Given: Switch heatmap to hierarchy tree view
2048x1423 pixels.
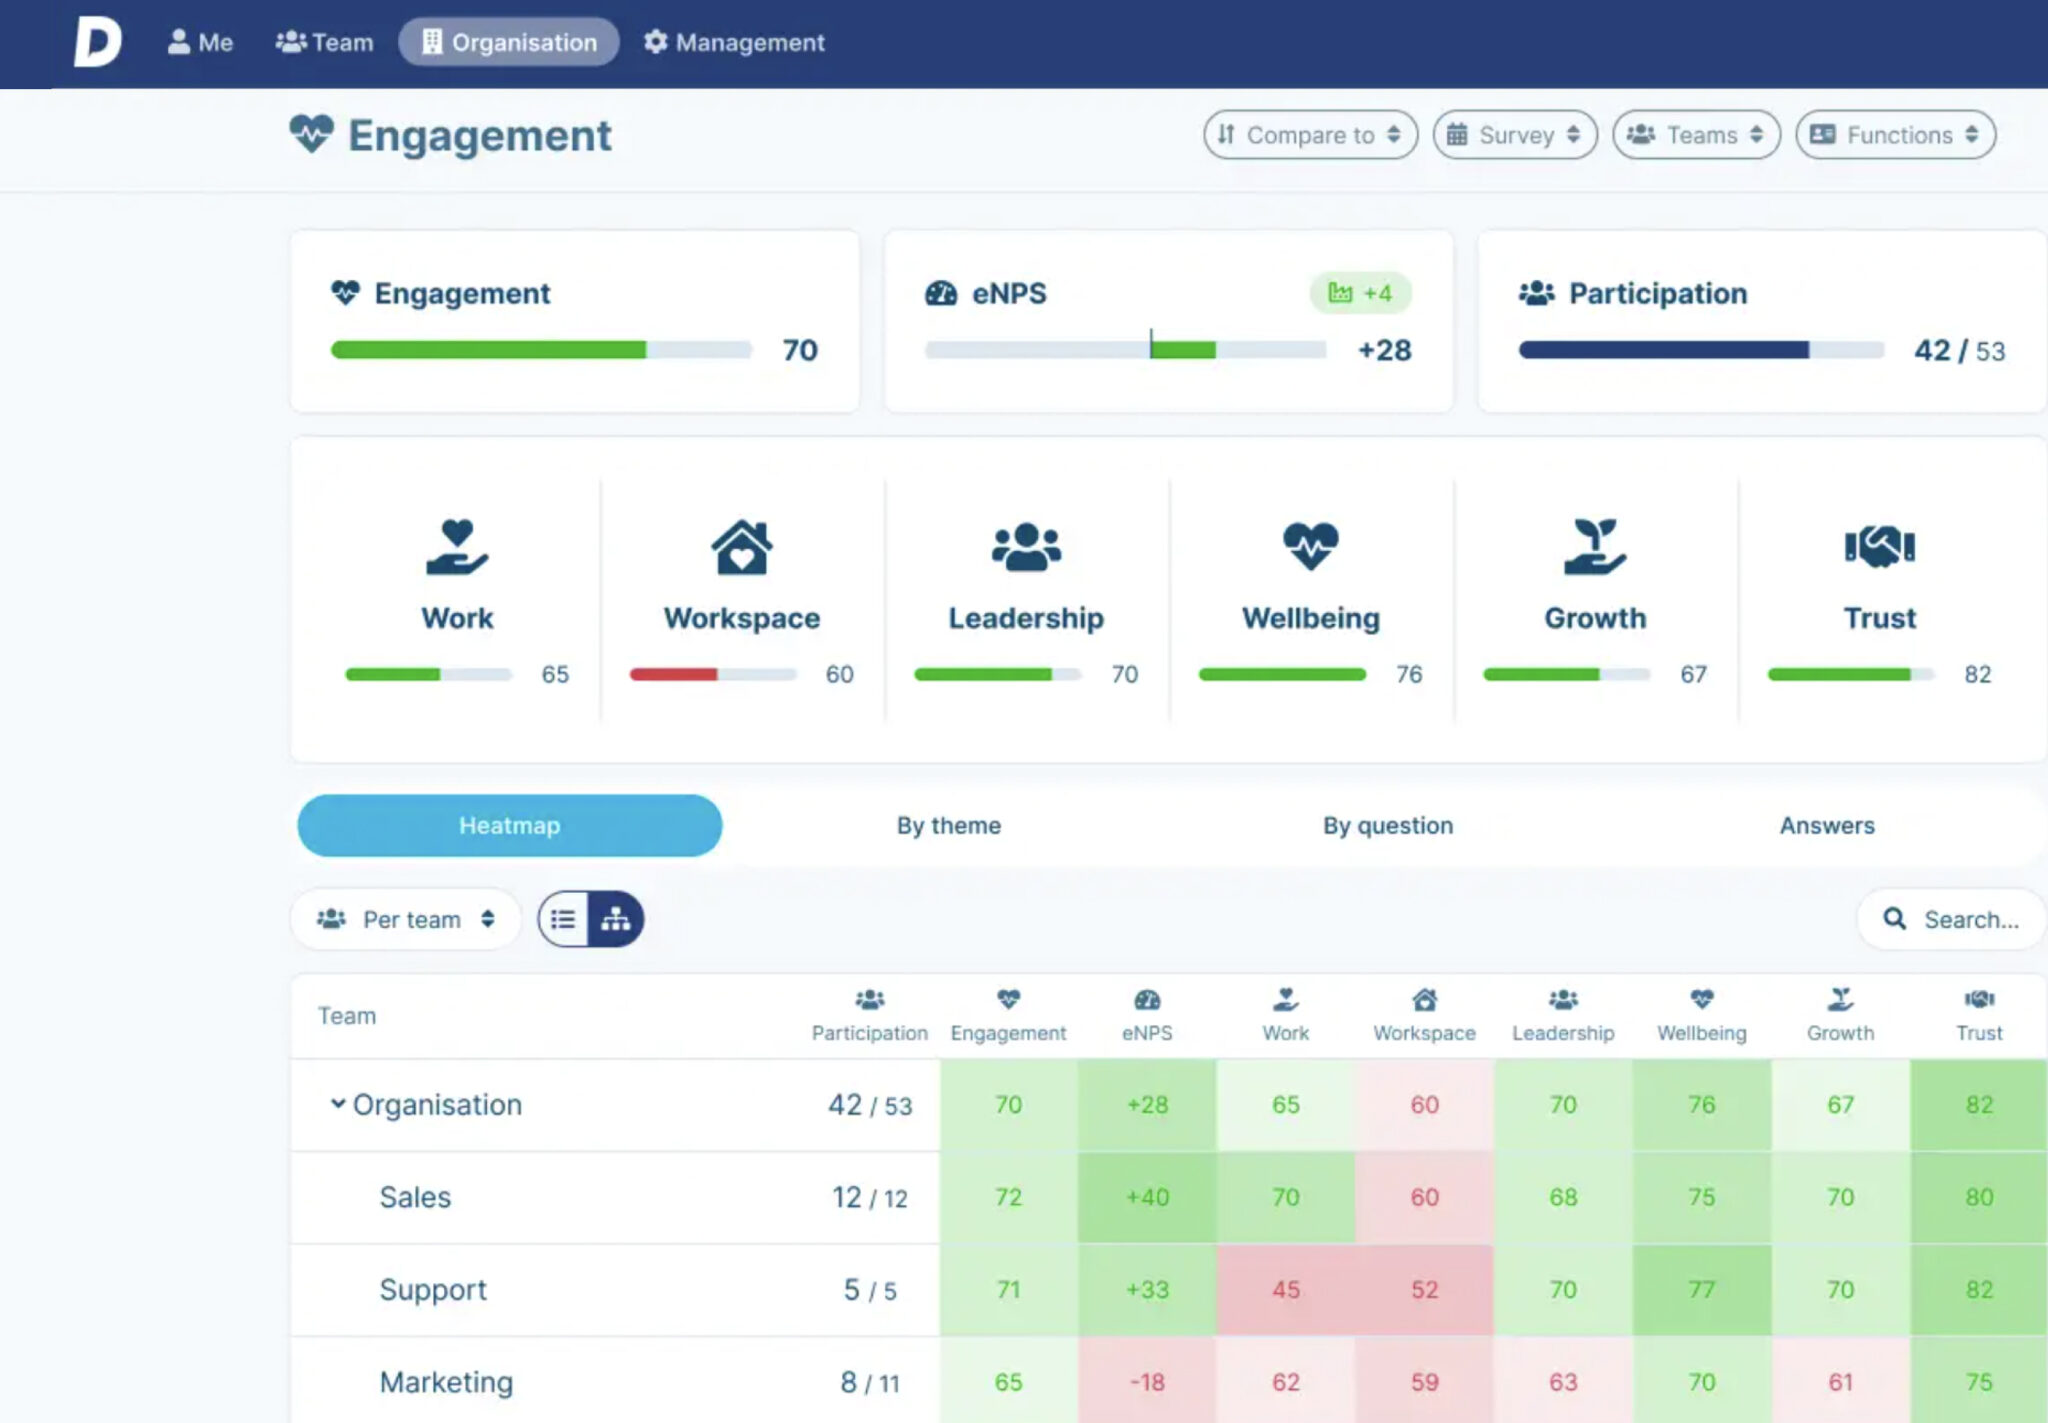Looking at the screenshot, I should (x=616, y=919).
